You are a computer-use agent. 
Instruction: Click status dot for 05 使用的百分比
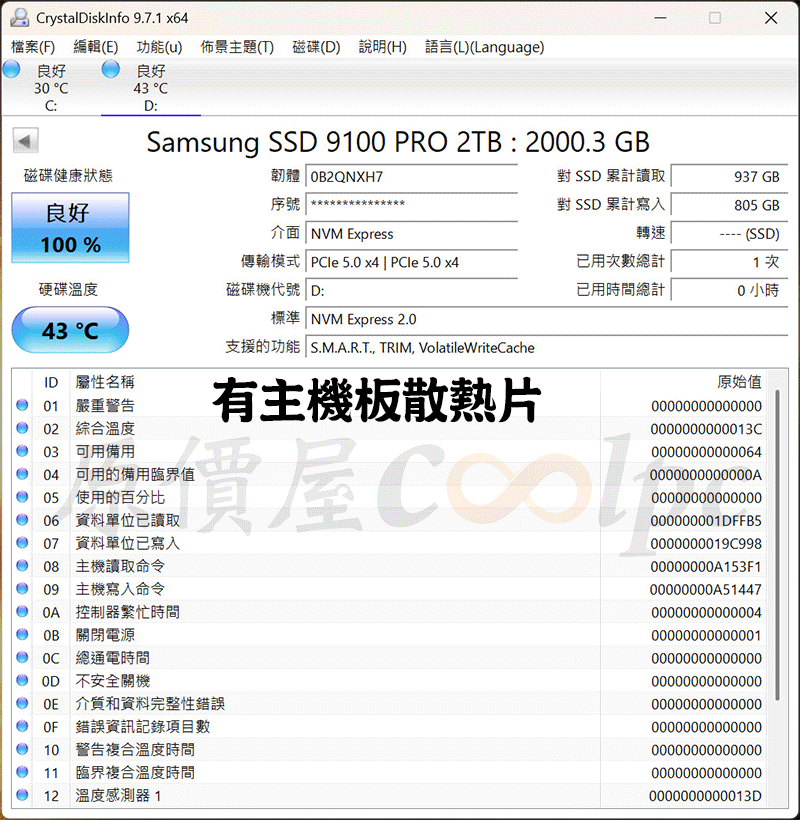click(22, 497)
